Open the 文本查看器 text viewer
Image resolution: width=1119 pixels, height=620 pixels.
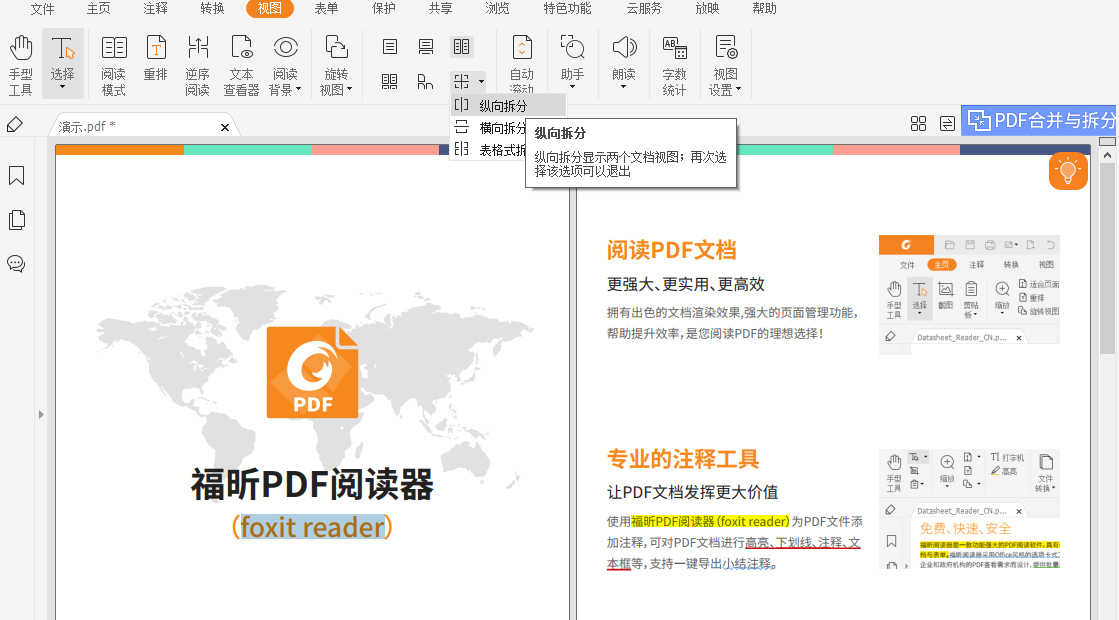(241, 63)
